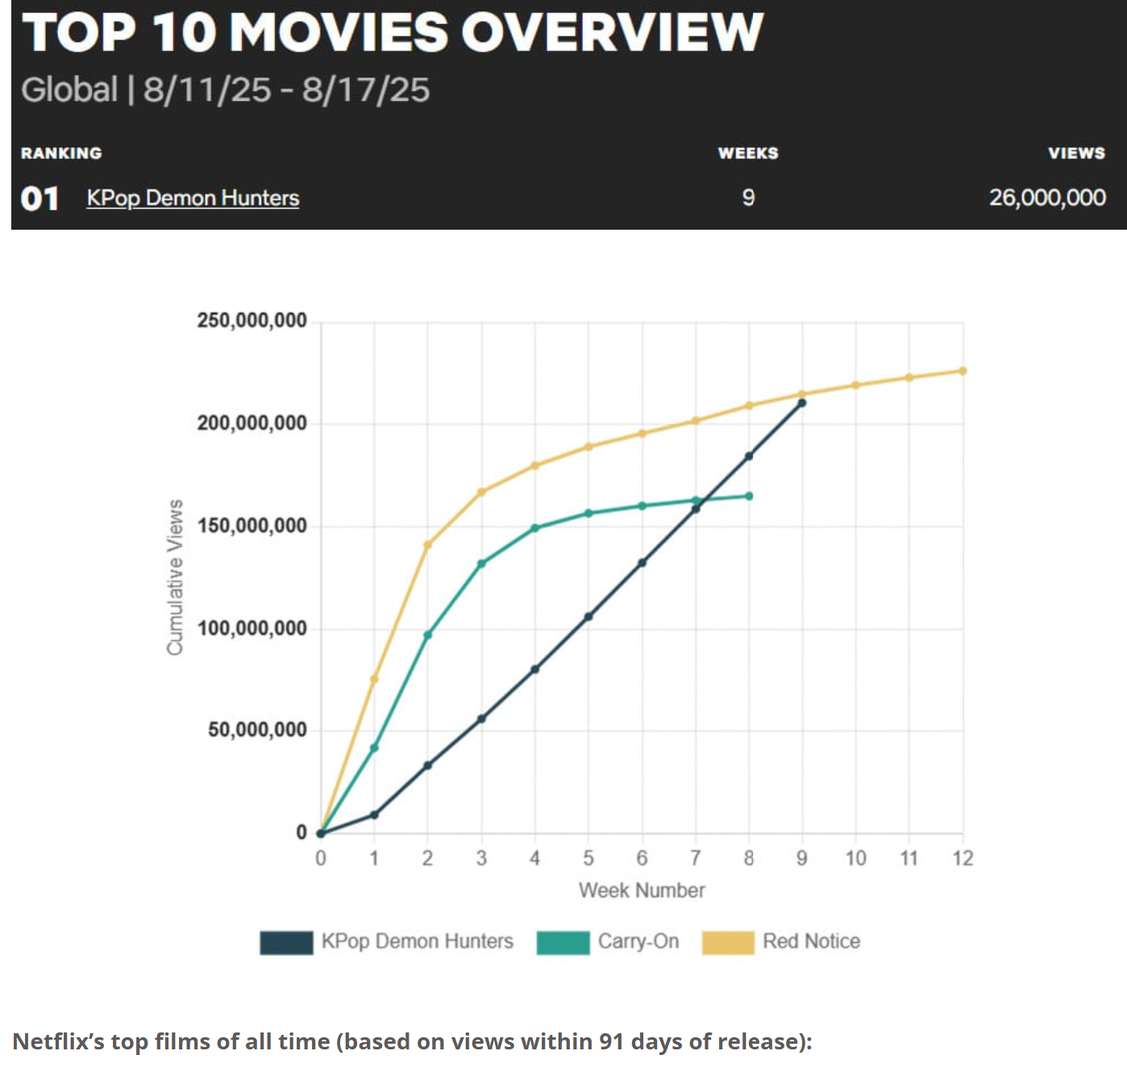1127x1080 pixels.
Task: Click the 50,000,000 y-axis label
Action: (x=257, y=730)
